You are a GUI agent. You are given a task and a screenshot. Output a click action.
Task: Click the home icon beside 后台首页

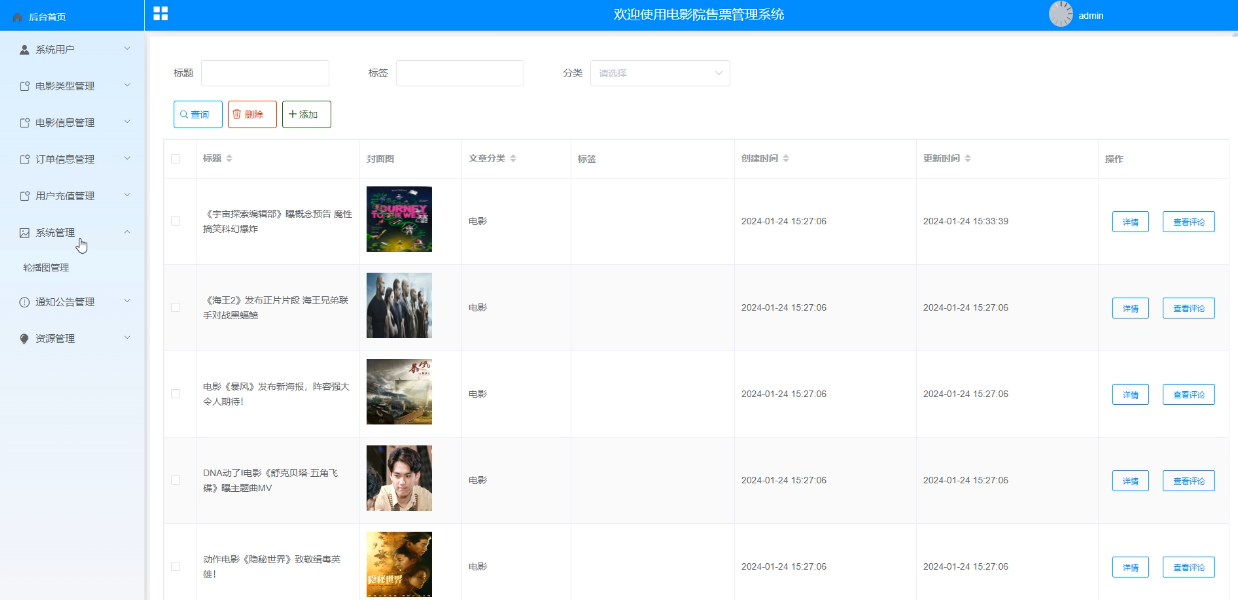pyautogui.click(x=18, y=16)
